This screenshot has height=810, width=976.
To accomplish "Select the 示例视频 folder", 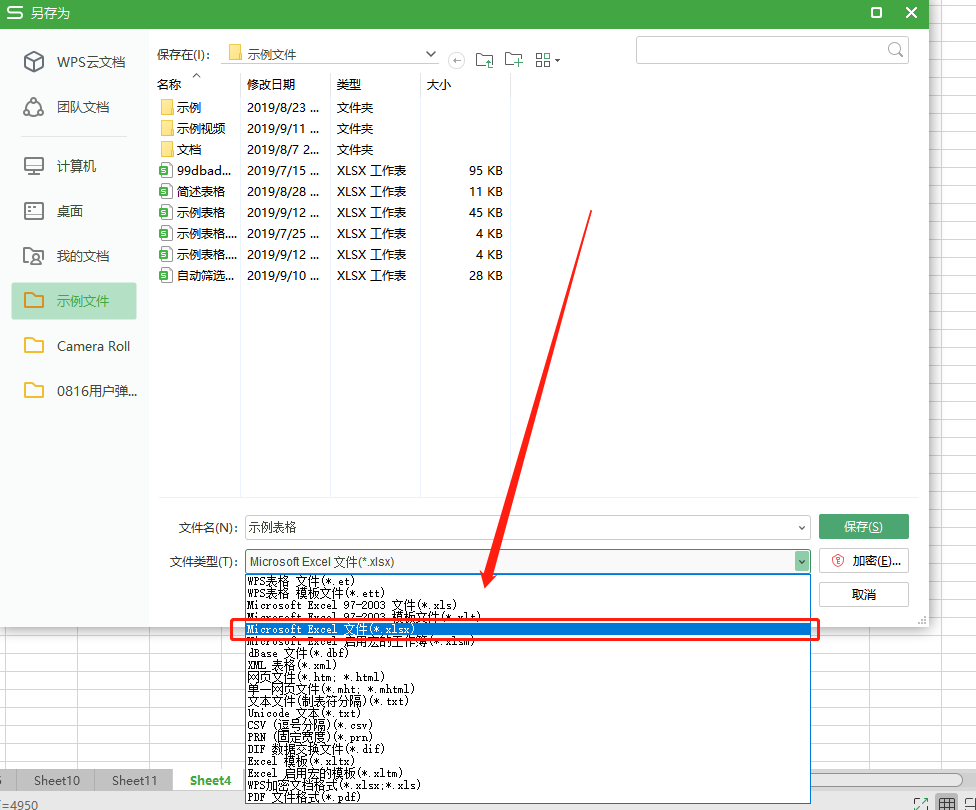I will point(193,128).
